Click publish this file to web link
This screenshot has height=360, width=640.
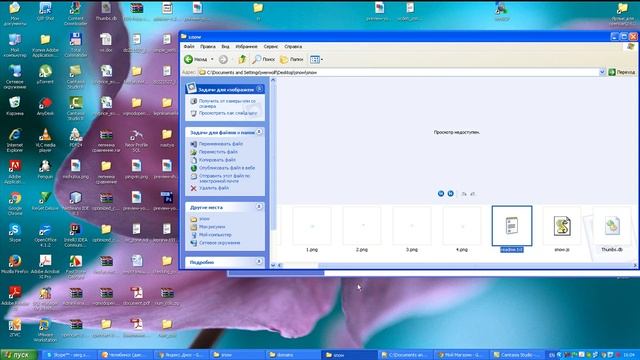pyautogui.click(x=227, y=168)
